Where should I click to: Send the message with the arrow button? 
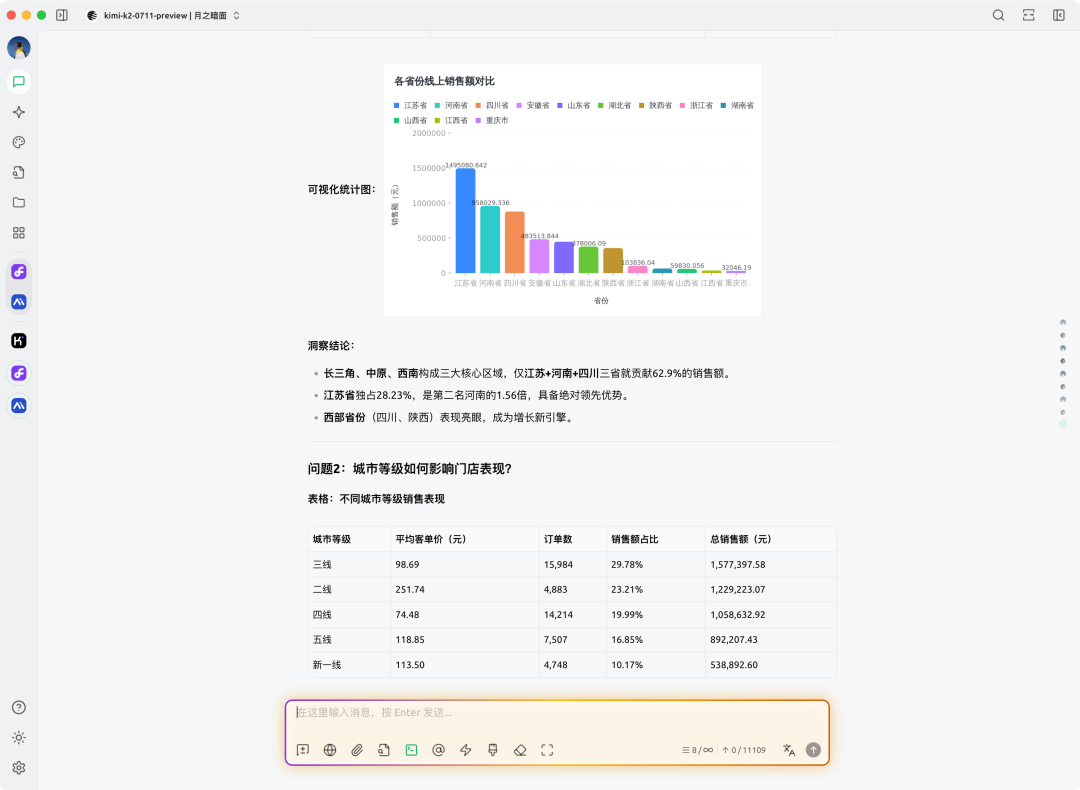click(x=813, y=749)
